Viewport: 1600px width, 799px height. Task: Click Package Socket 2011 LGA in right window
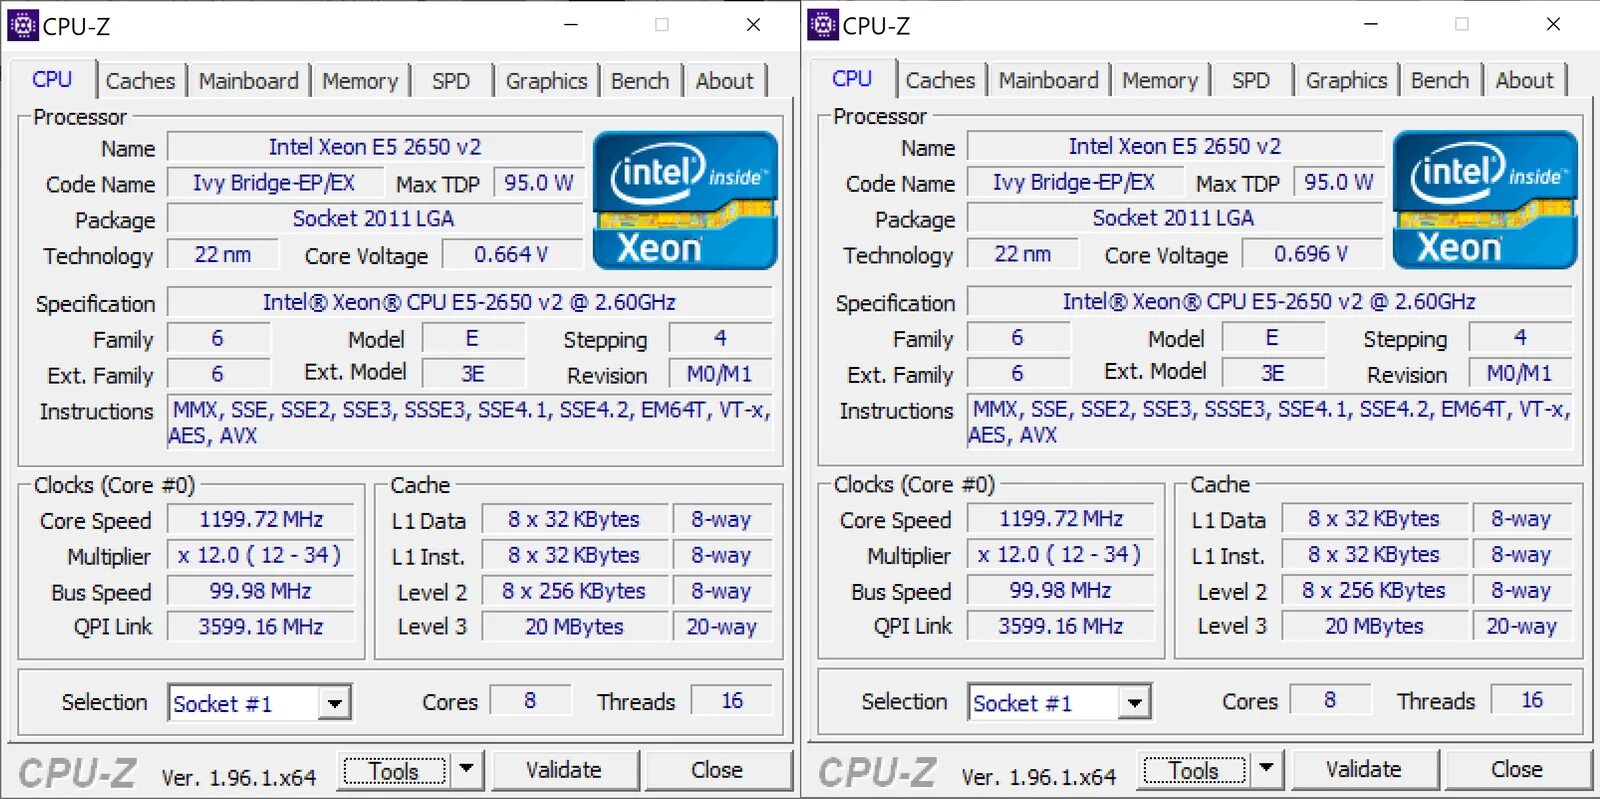tap(1175, 218)
